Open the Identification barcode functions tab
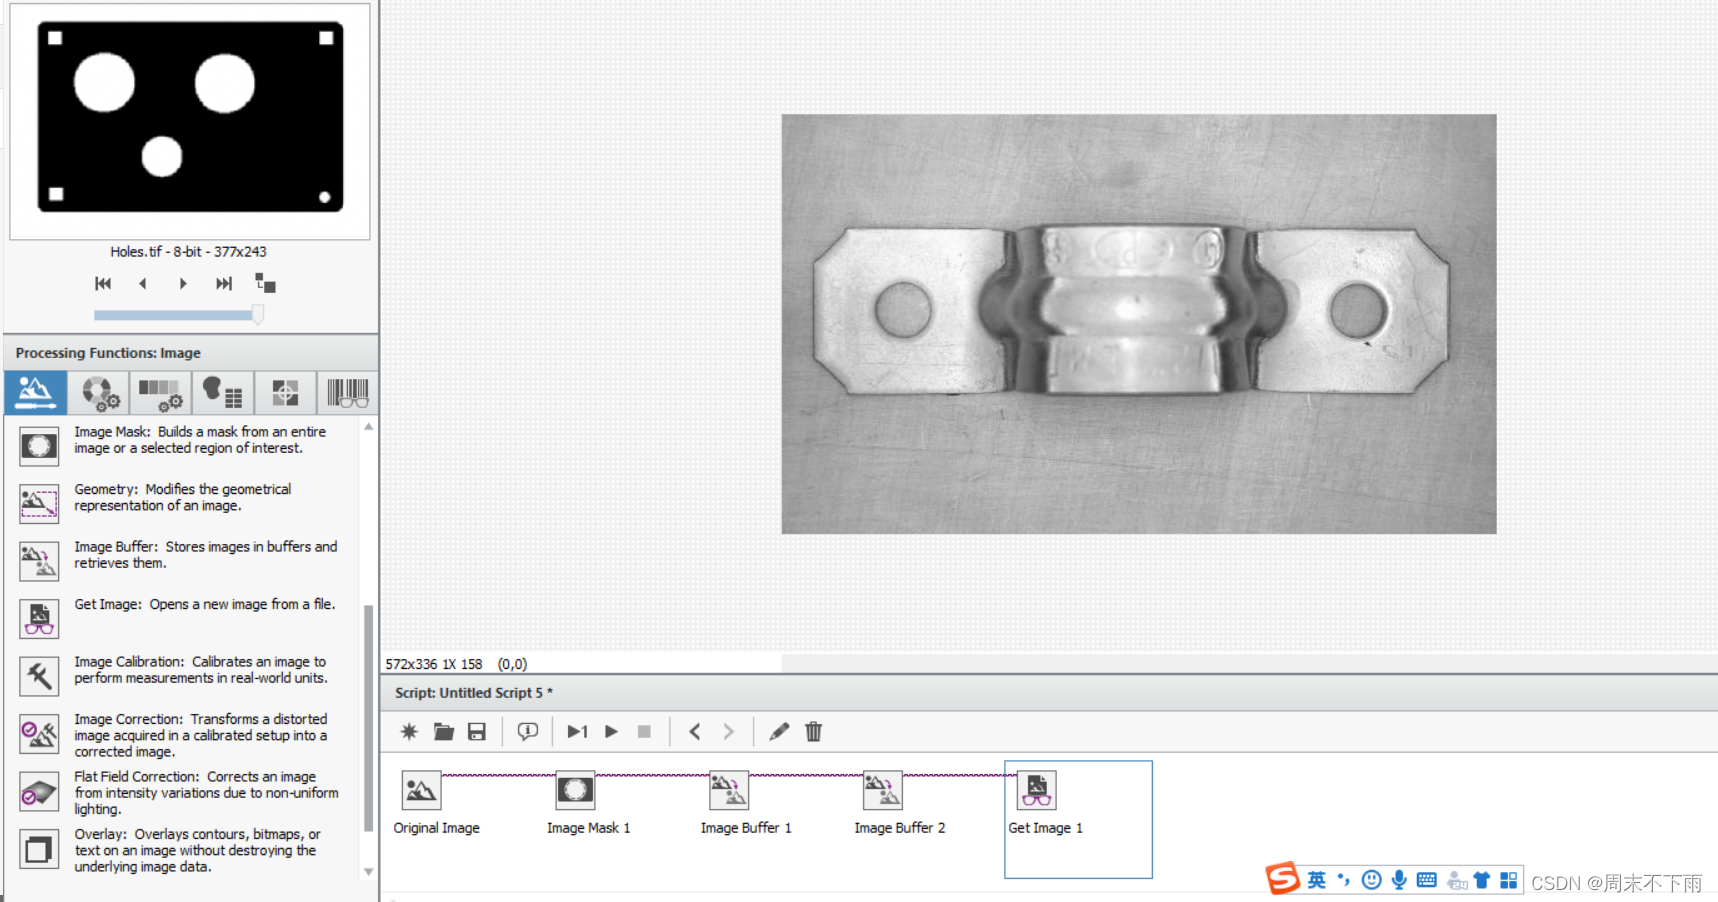This screenshot has width=1718, height=902. [347, 392]
